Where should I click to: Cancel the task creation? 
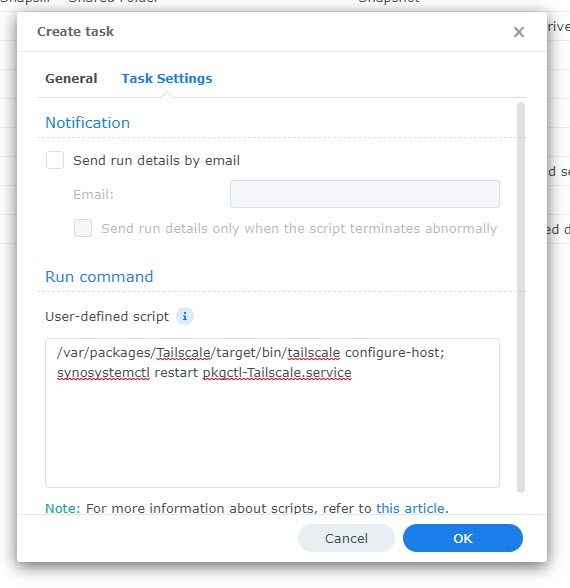click(x=346, y=538)
